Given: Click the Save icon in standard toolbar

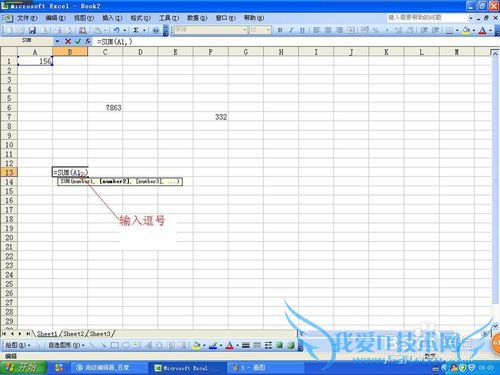Looking at the screenshot, I should pyautogui.click(x=32, y=30).
